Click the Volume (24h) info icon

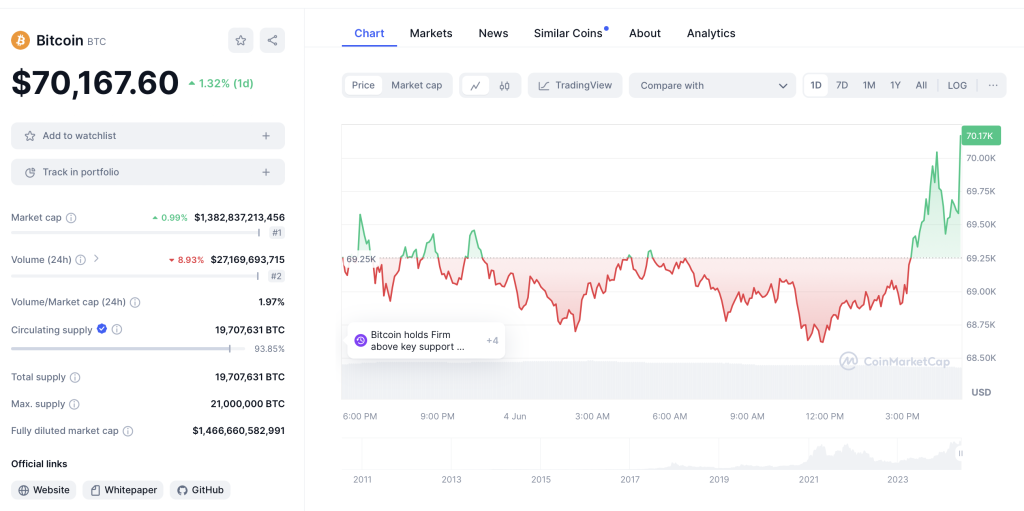click(x=80, y=259)
